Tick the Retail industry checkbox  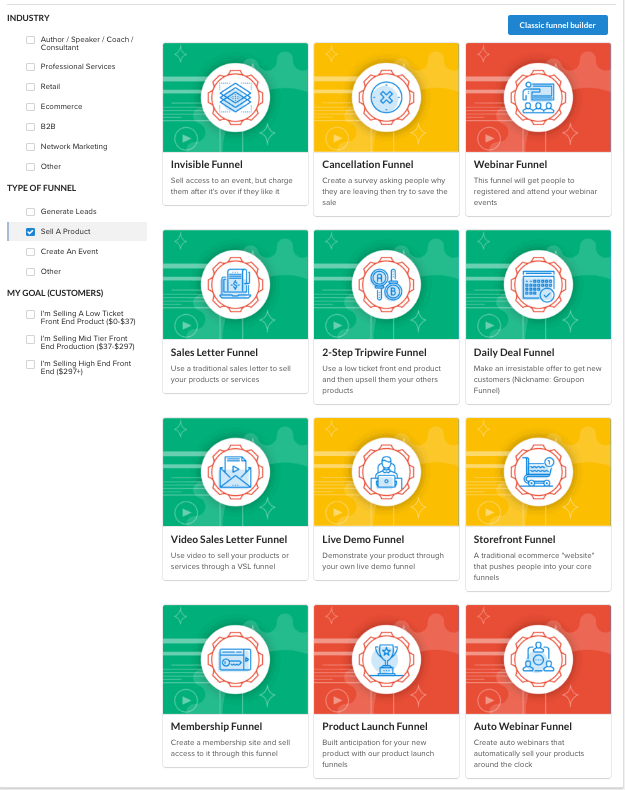31,87
